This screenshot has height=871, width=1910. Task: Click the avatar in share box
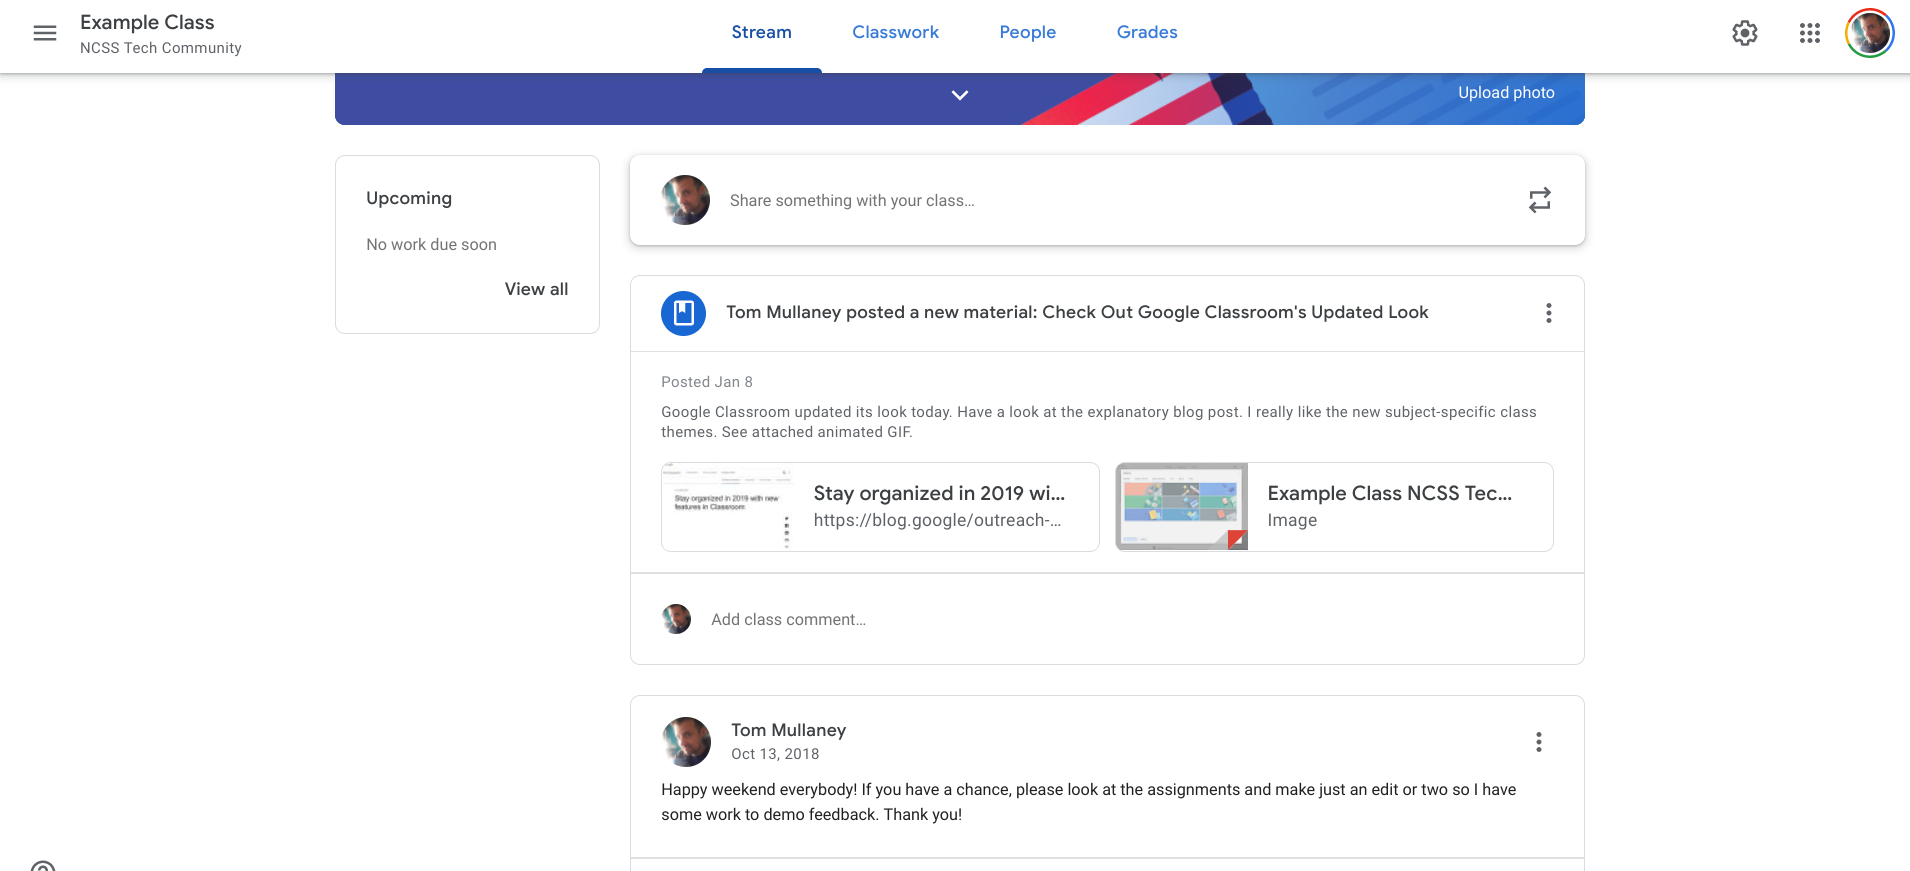coord(686,200)
